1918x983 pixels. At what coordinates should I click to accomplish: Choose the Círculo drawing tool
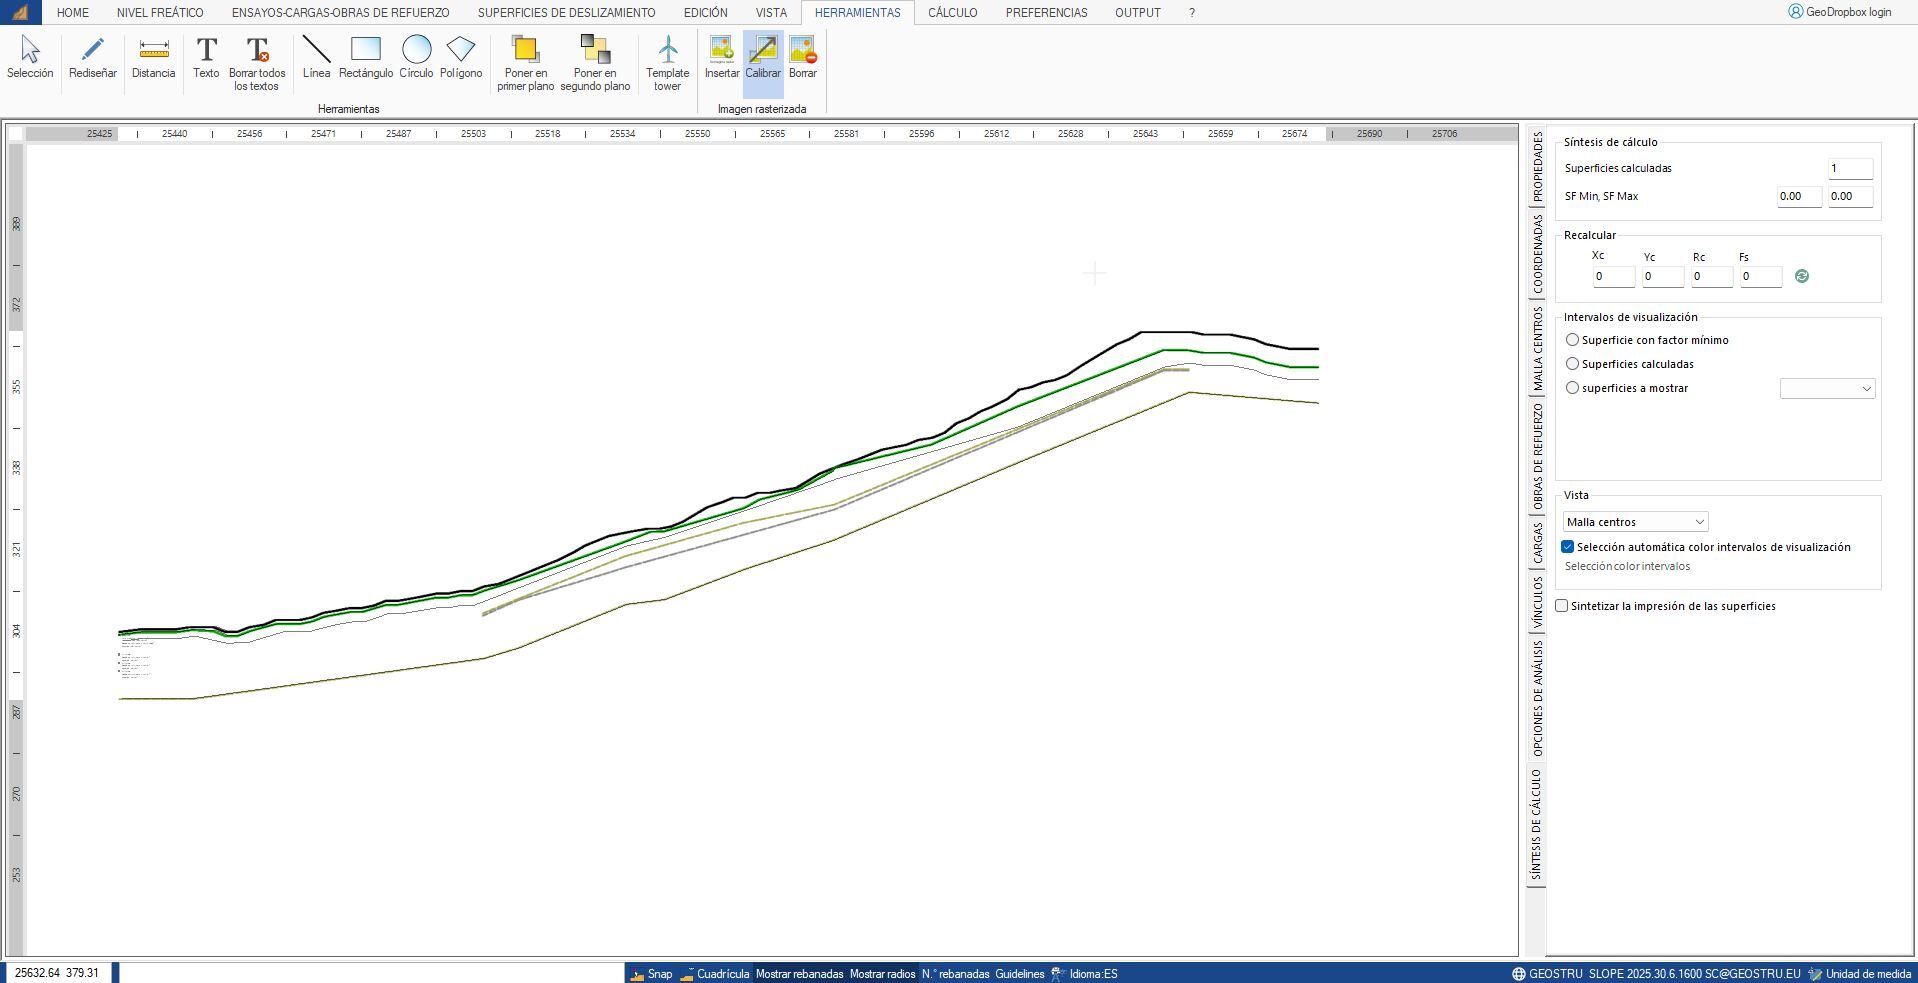click(416, 60)
